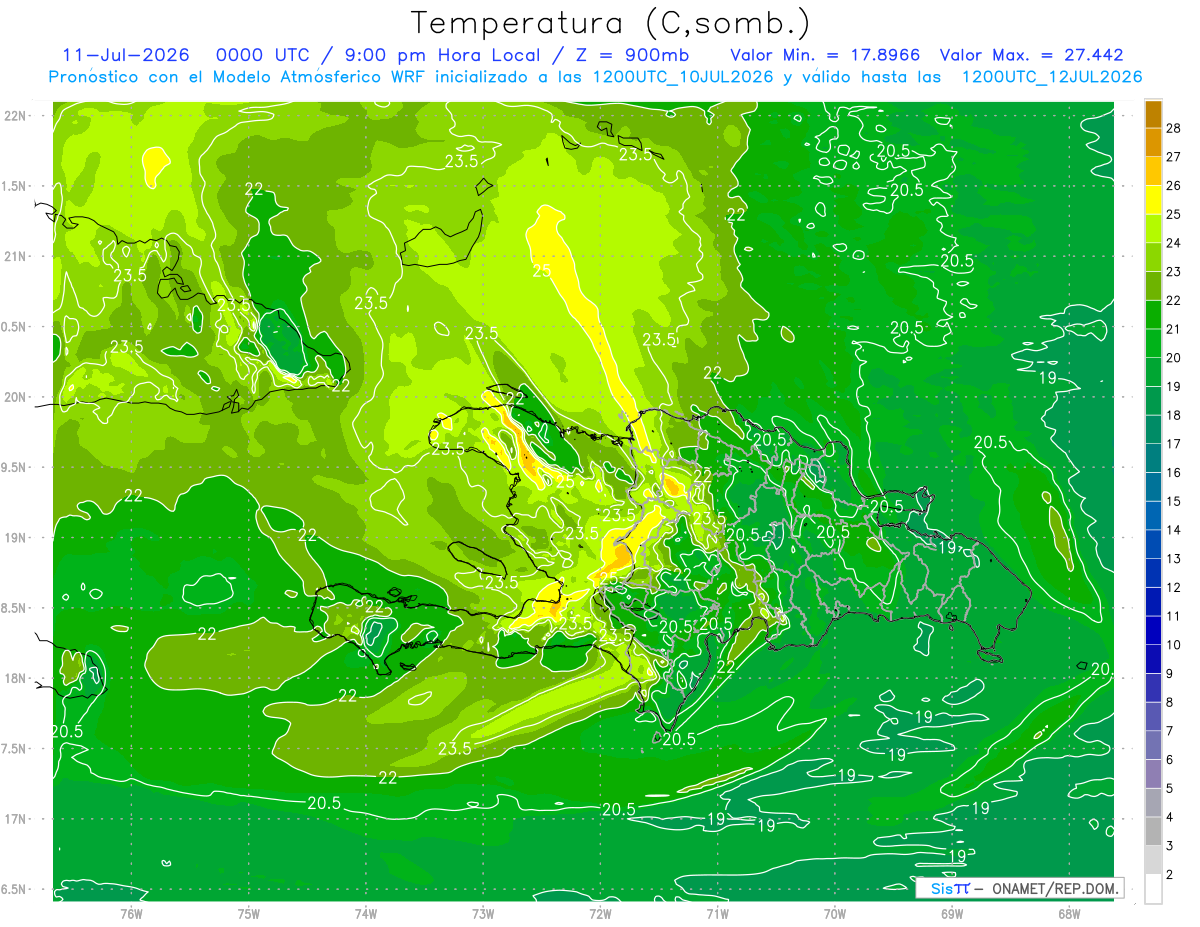Click the "9.5N" latitude axis label
Image resolution: width=1200 pixels, height=927 pixels.
pos(15,467)
